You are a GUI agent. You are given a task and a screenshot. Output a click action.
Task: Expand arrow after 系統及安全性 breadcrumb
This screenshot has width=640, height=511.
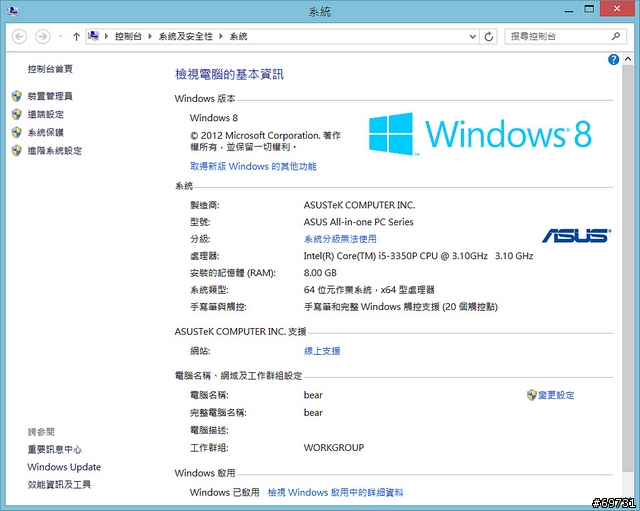(x=221, y=36)
